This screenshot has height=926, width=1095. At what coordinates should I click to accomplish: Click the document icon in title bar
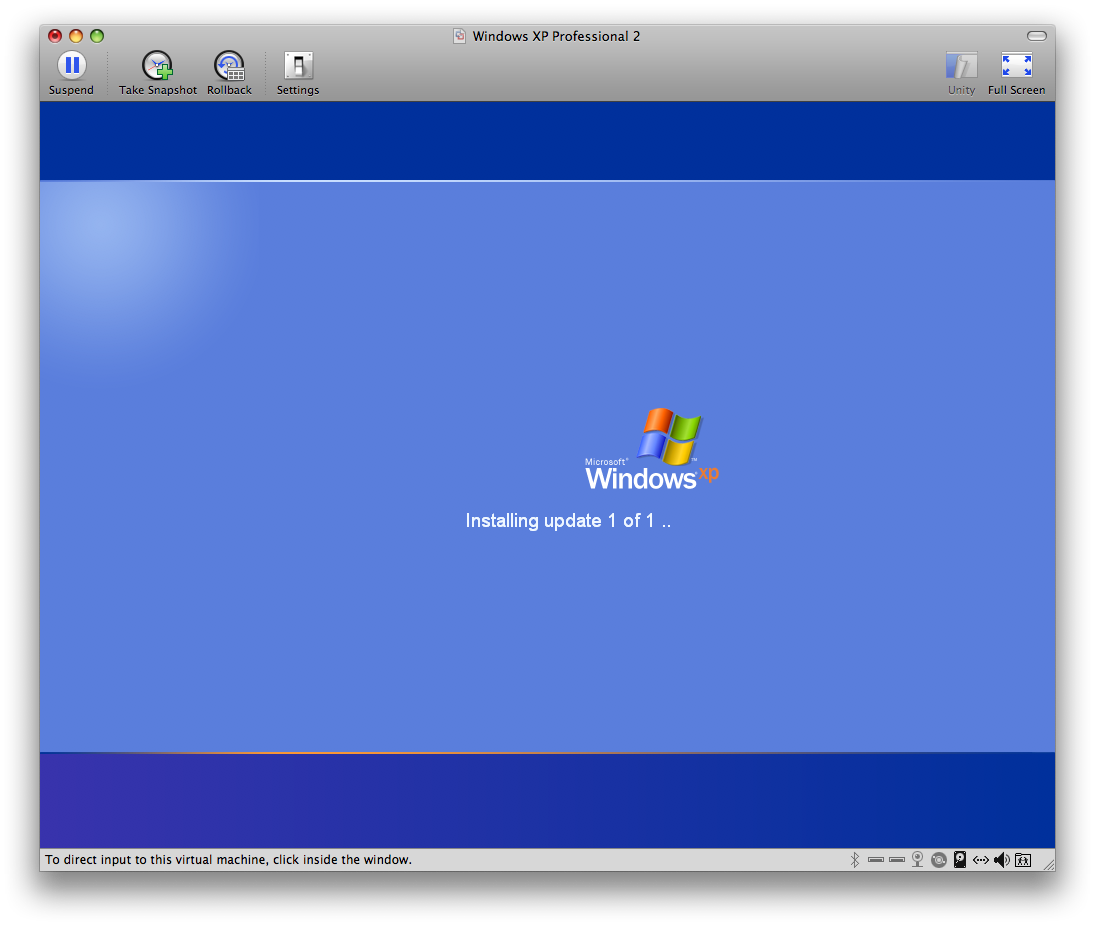(459, 36)
